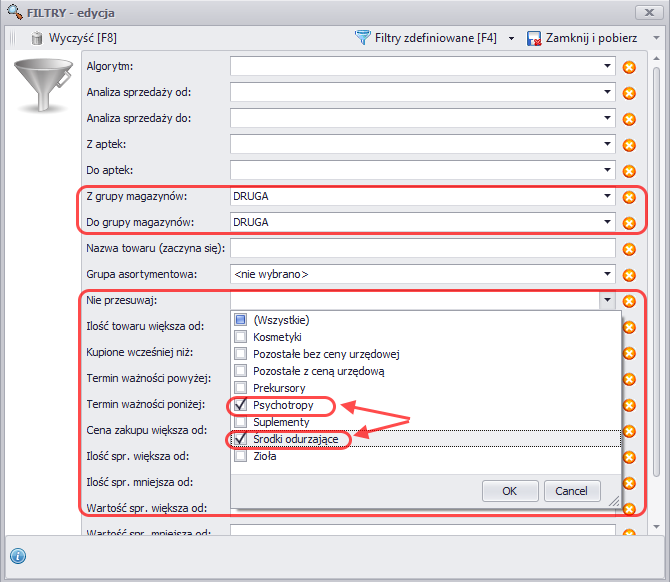Enable the Kosmetyki checkbox
This screenshot has width=670, height=582.
240,337
